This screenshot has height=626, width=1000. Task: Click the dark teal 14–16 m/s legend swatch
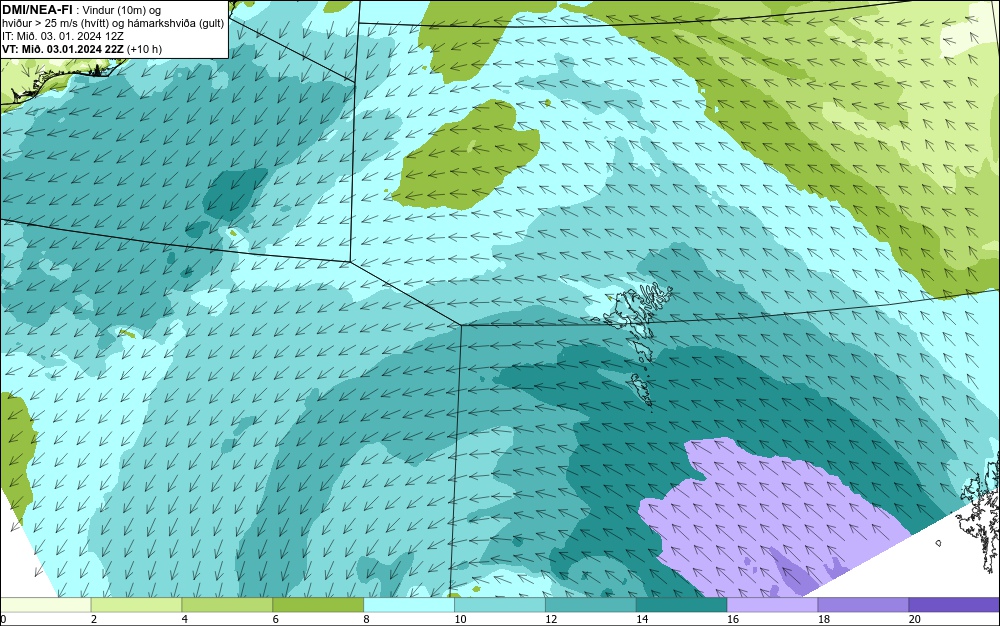682,604
